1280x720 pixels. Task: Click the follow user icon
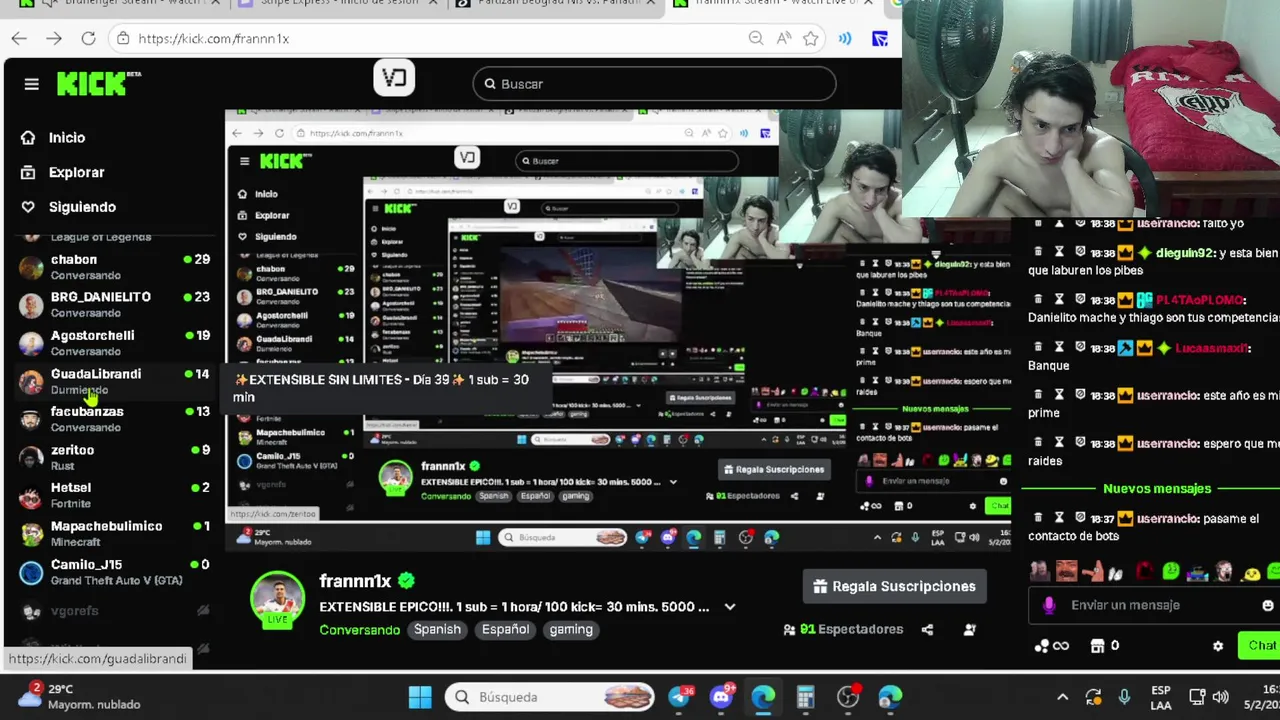[x=969, y=629]
